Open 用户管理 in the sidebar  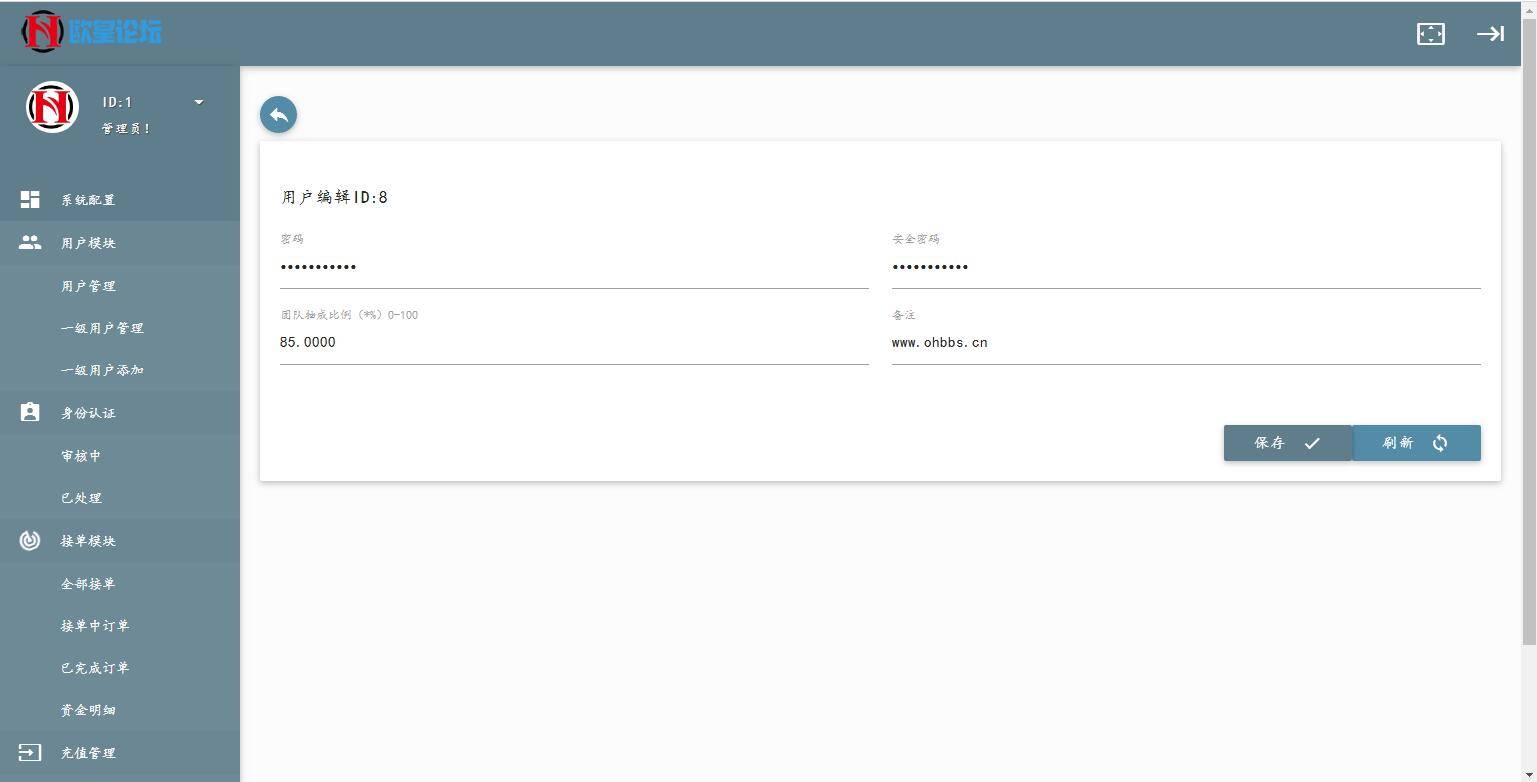[x=88, y=286]
